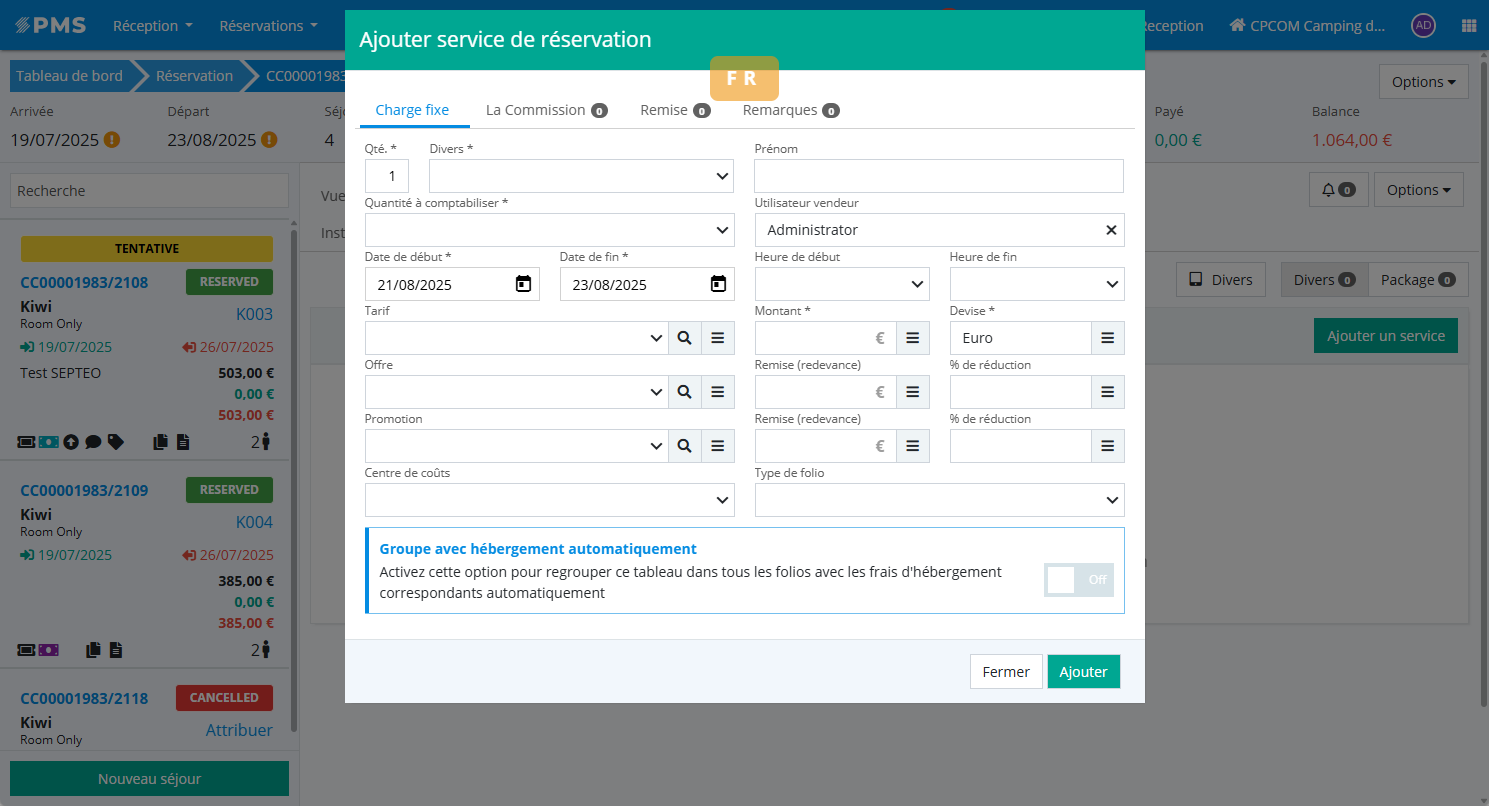The width and height of the screenshot is (1489, 806).
Task: Click the Fermer button
Action: point(1005,672)
